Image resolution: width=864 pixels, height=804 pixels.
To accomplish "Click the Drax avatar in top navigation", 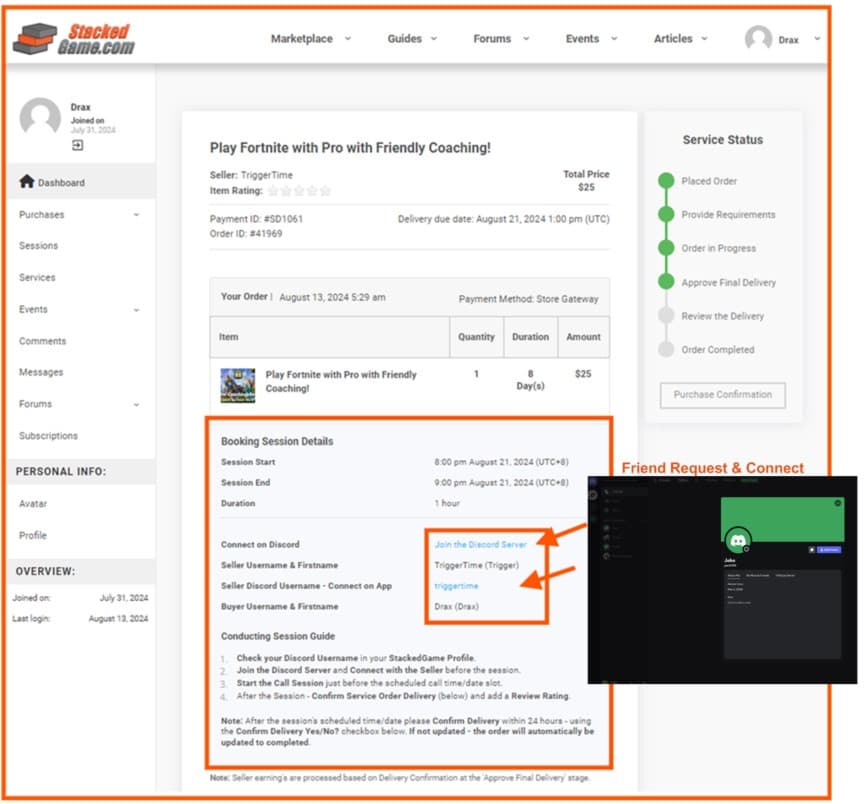I will 758,39.
